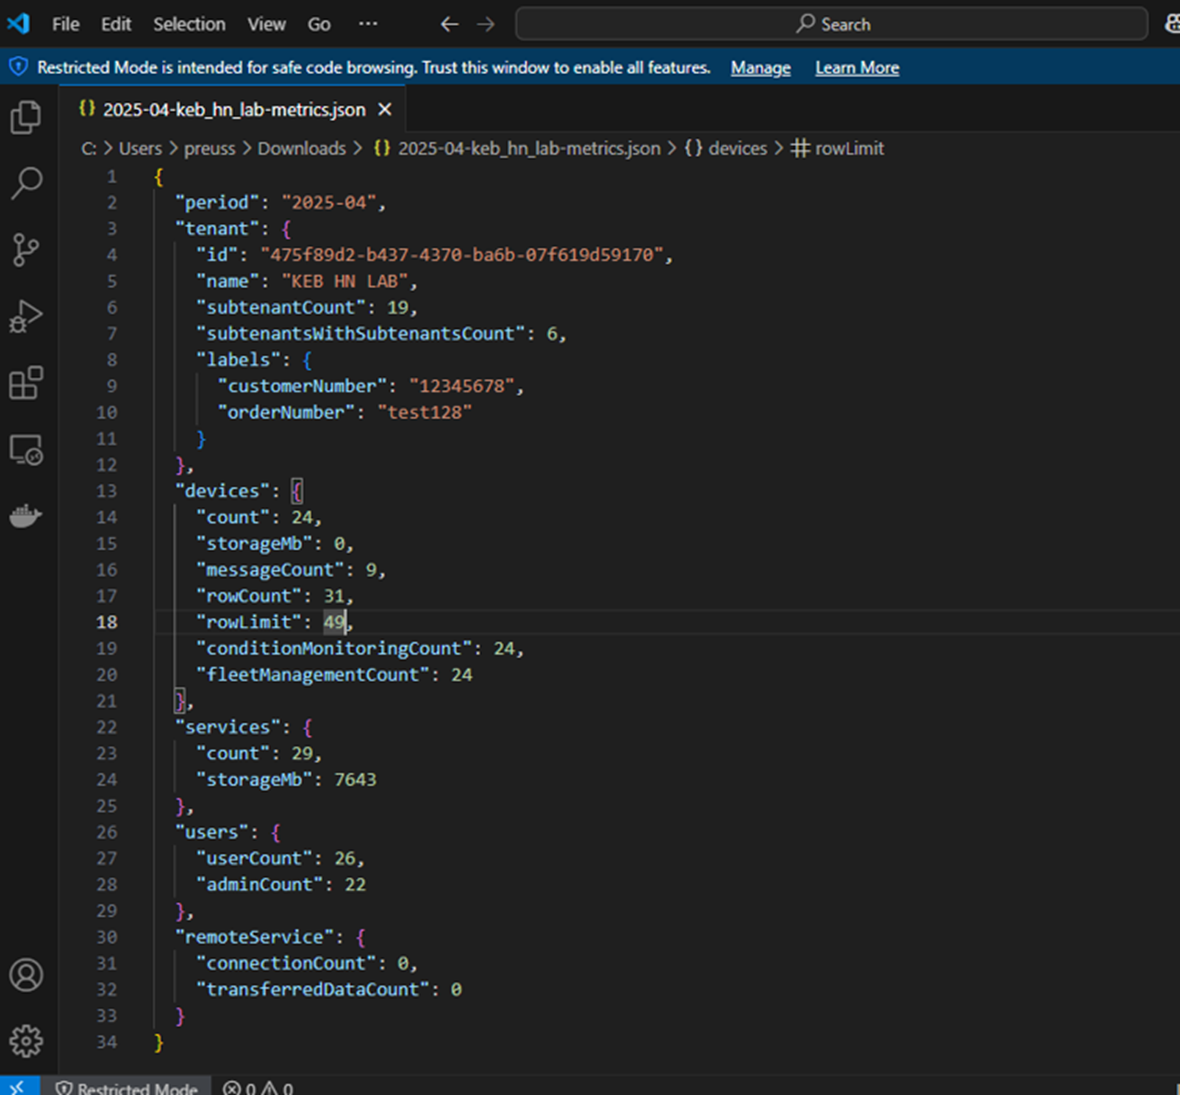Click the Search command center field
This screenshot has height=1095, width=1180.
click(x=831, y=24)
